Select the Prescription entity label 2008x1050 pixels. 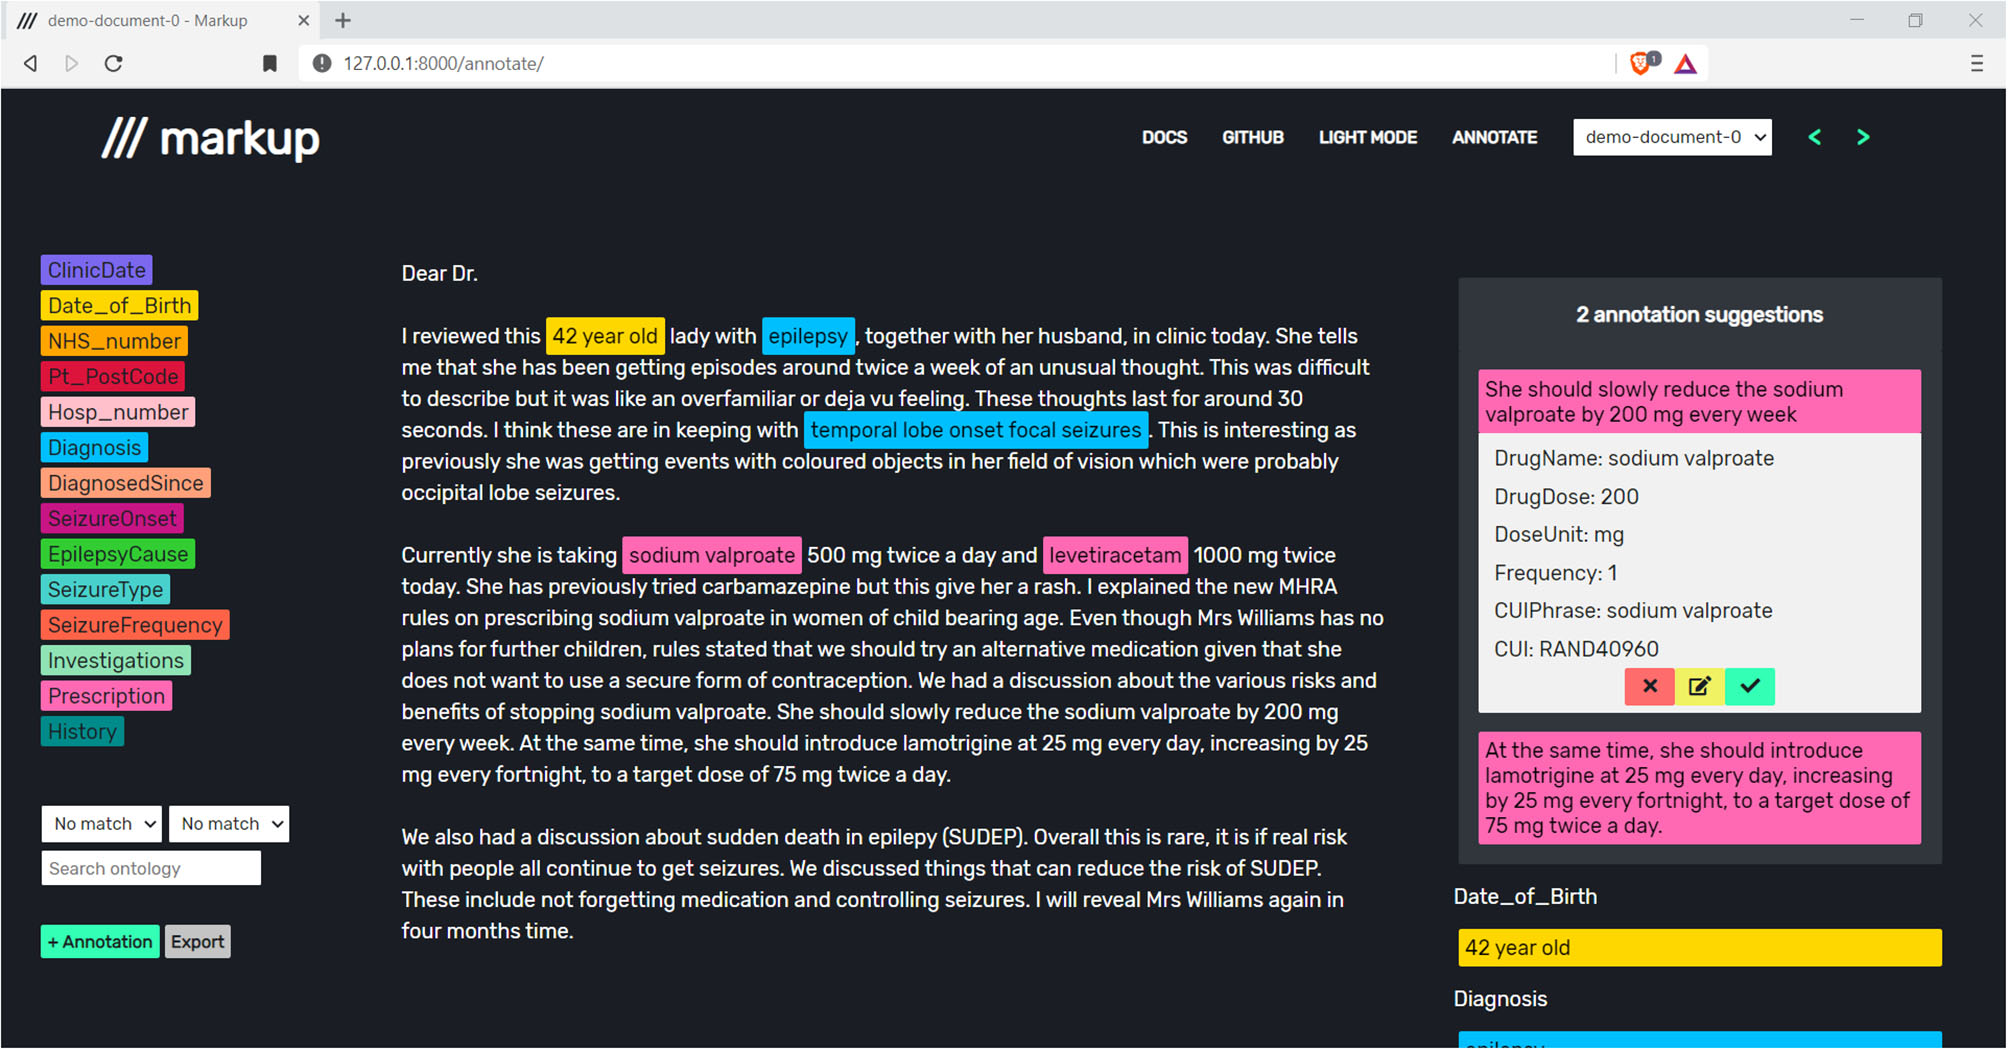click(x=106, y=696)
